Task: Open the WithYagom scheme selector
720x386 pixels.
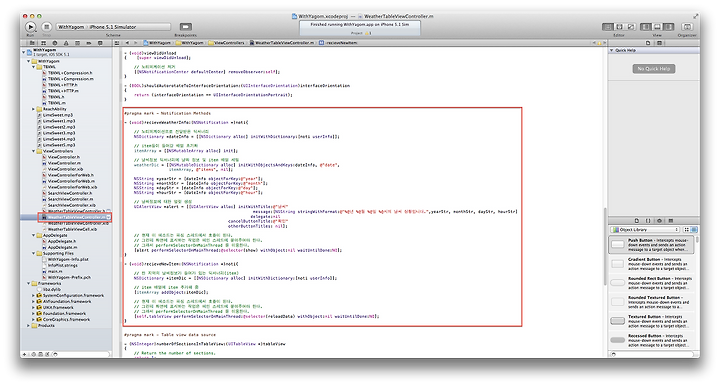Action: tap(71, 27)
